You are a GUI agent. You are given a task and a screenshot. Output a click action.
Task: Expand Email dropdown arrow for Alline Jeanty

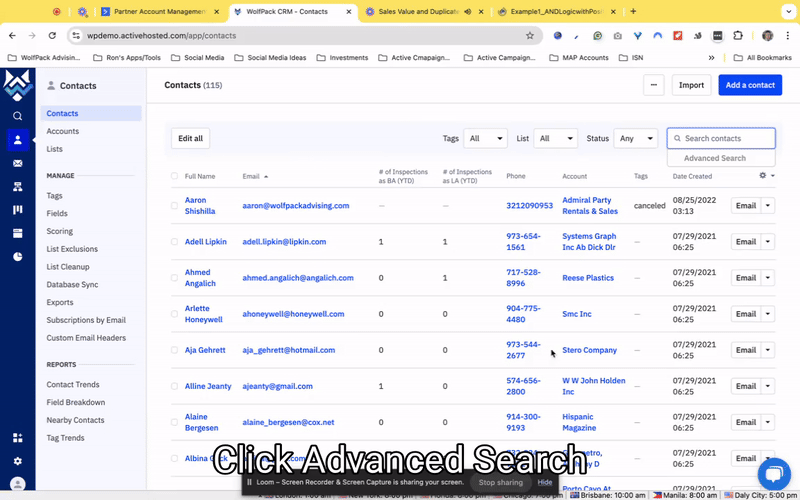[x=768, y=386]
